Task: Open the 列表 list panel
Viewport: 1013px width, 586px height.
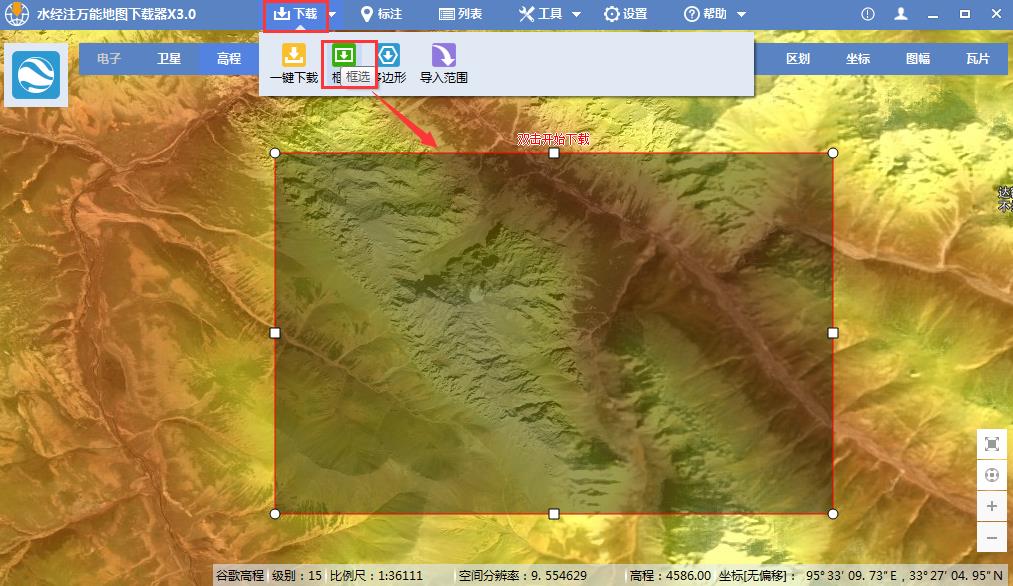Action: [461, 14]
